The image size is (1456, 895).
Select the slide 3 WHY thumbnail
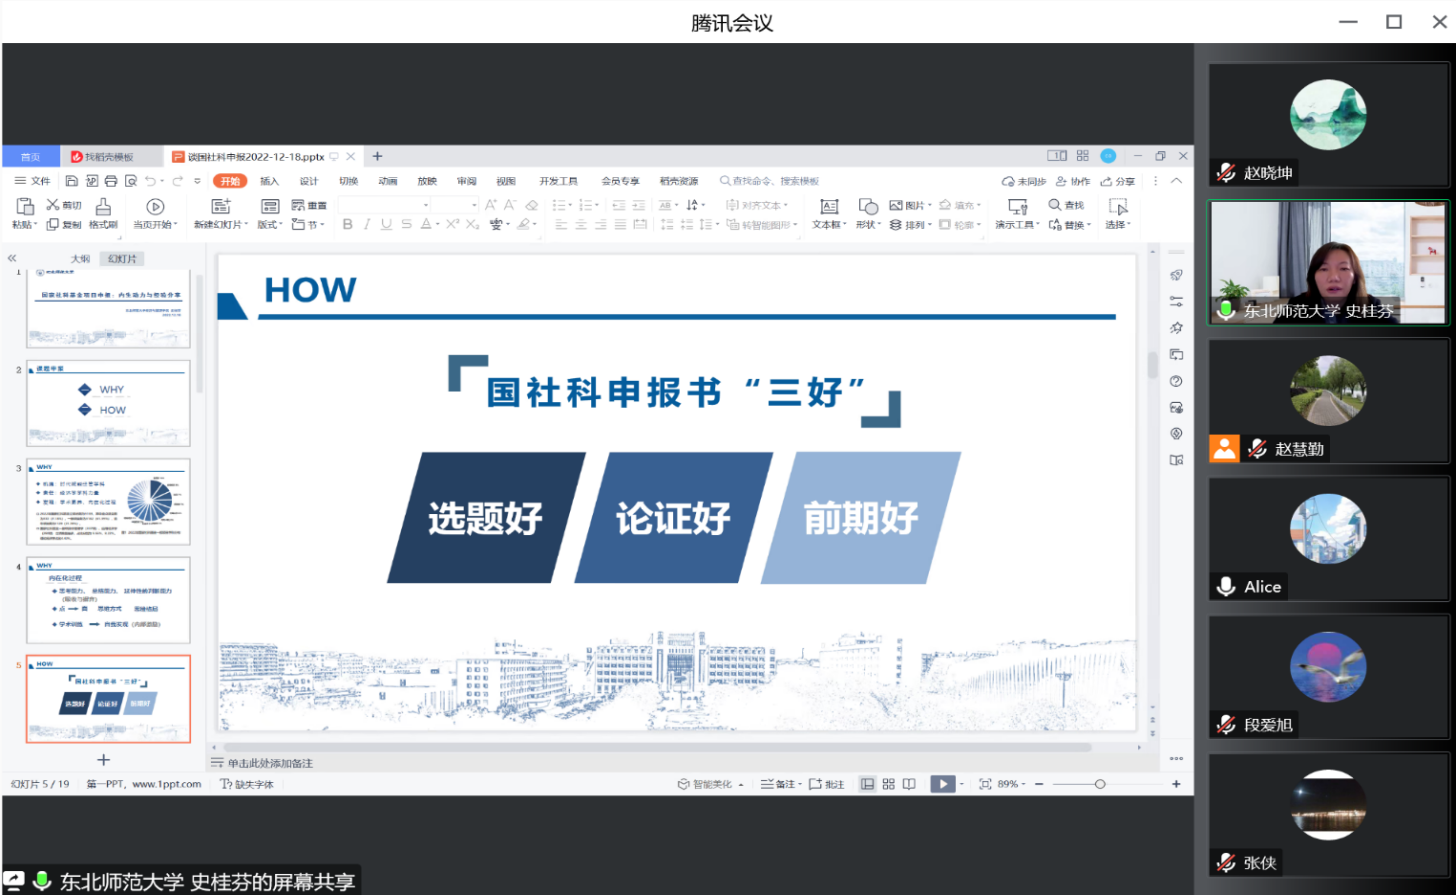[108, 502]
